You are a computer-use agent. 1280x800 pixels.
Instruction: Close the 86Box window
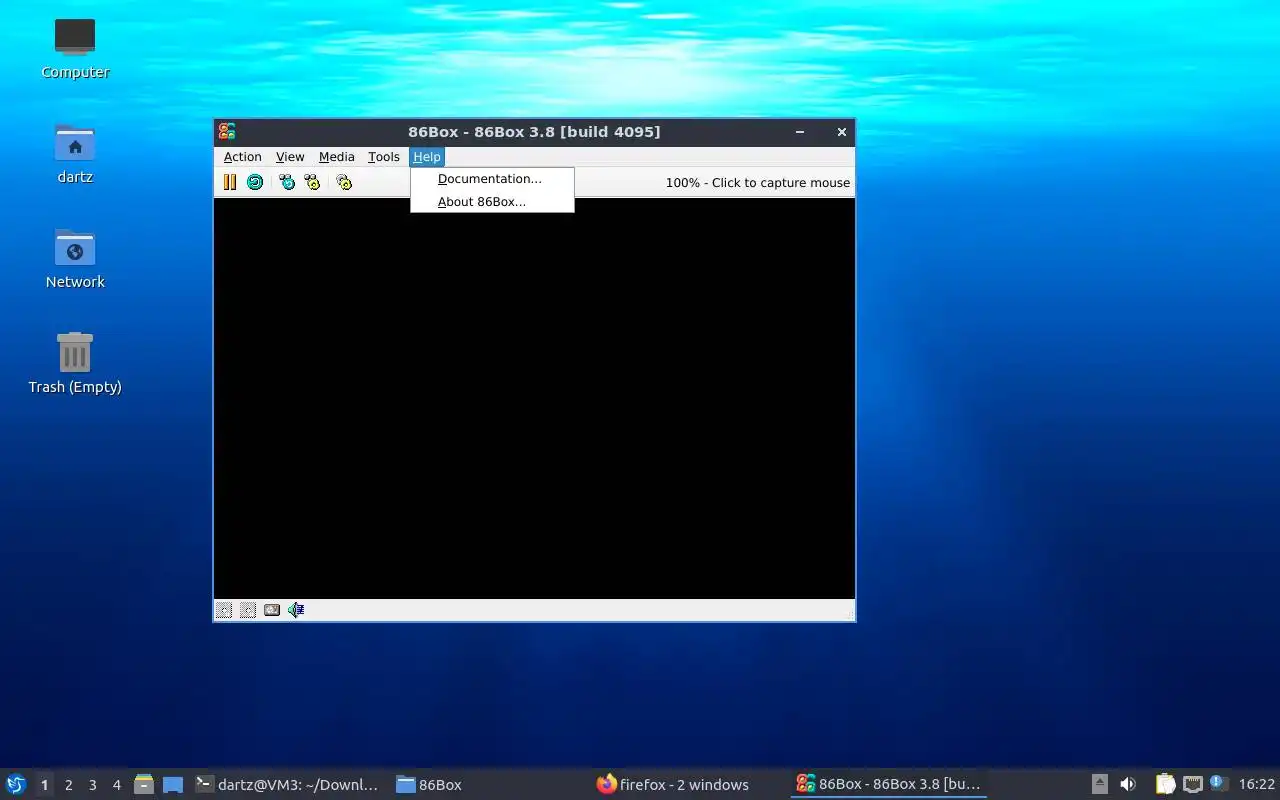click(x=842, y=132)
